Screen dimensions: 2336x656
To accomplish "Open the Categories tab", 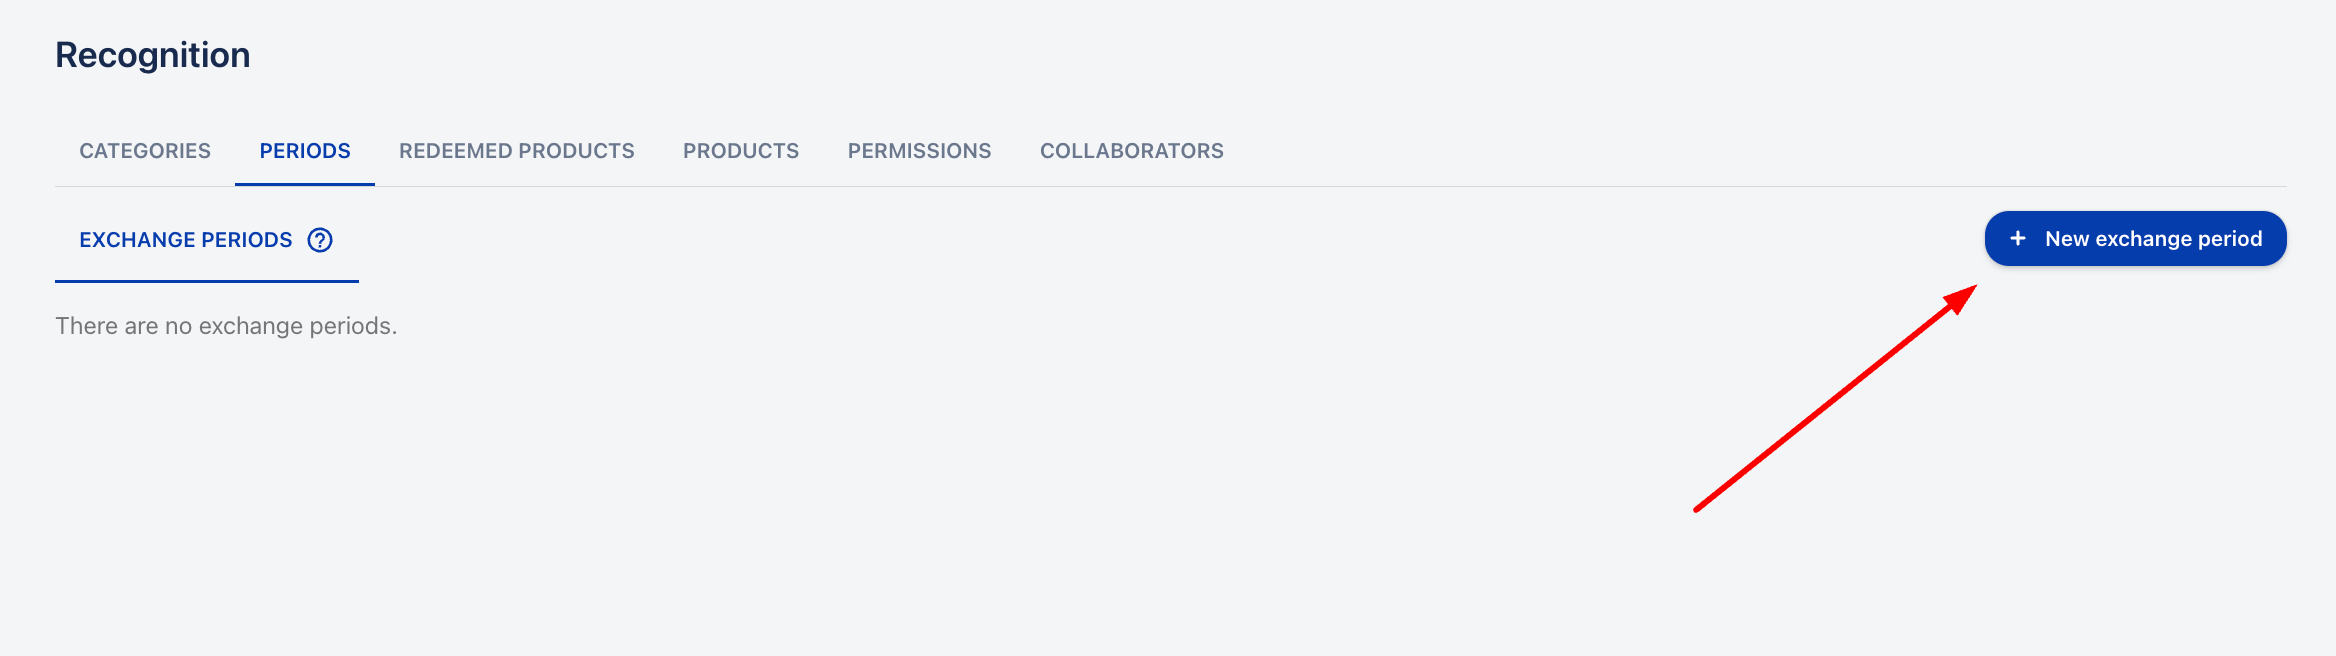I will (145, 151).
